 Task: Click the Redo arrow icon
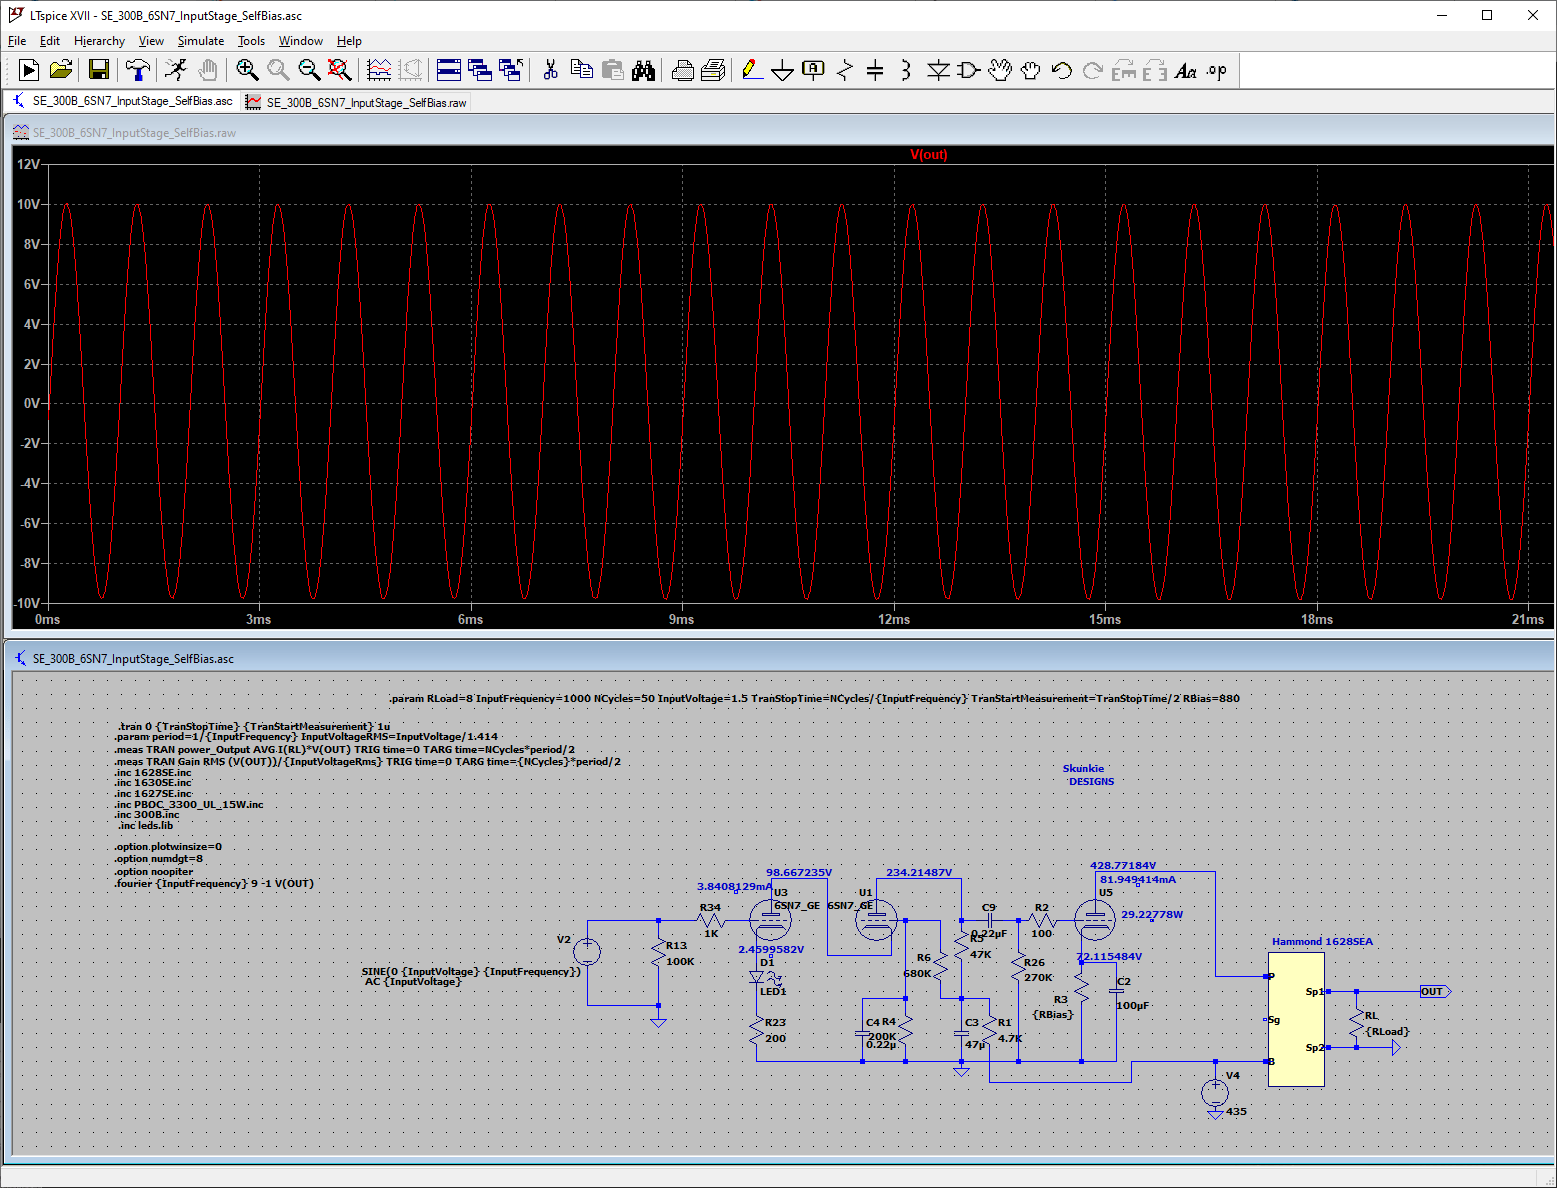pyautogui.click(x=1092, y=70)
